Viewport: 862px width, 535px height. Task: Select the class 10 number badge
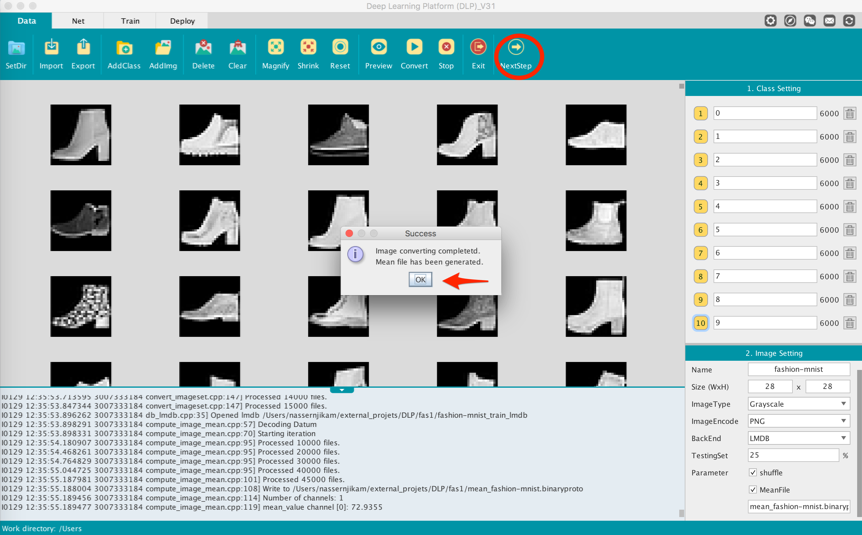coord(700,323)
